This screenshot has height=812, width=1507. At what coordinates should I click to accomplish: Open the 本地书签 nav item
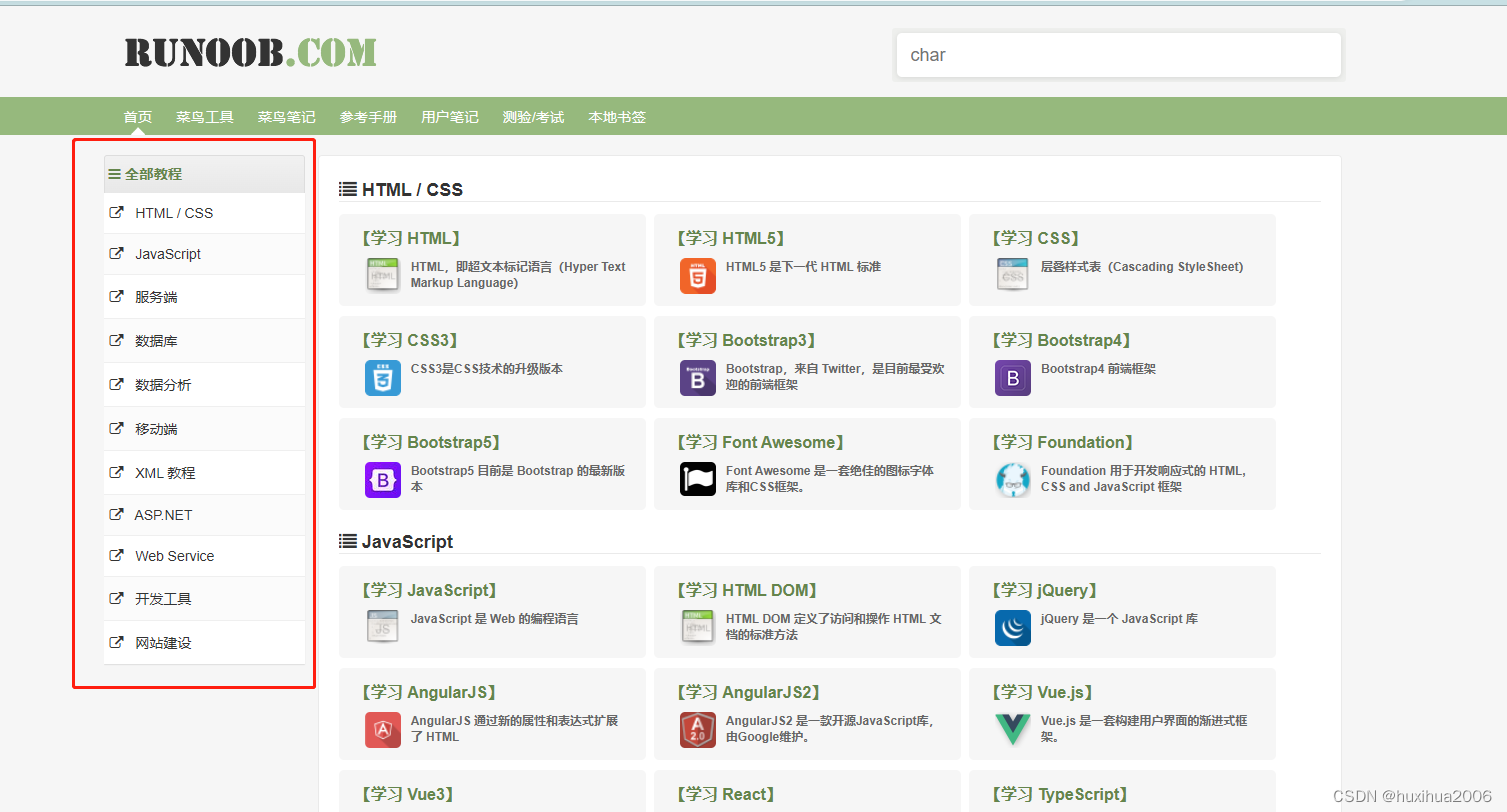click(617, 117)
